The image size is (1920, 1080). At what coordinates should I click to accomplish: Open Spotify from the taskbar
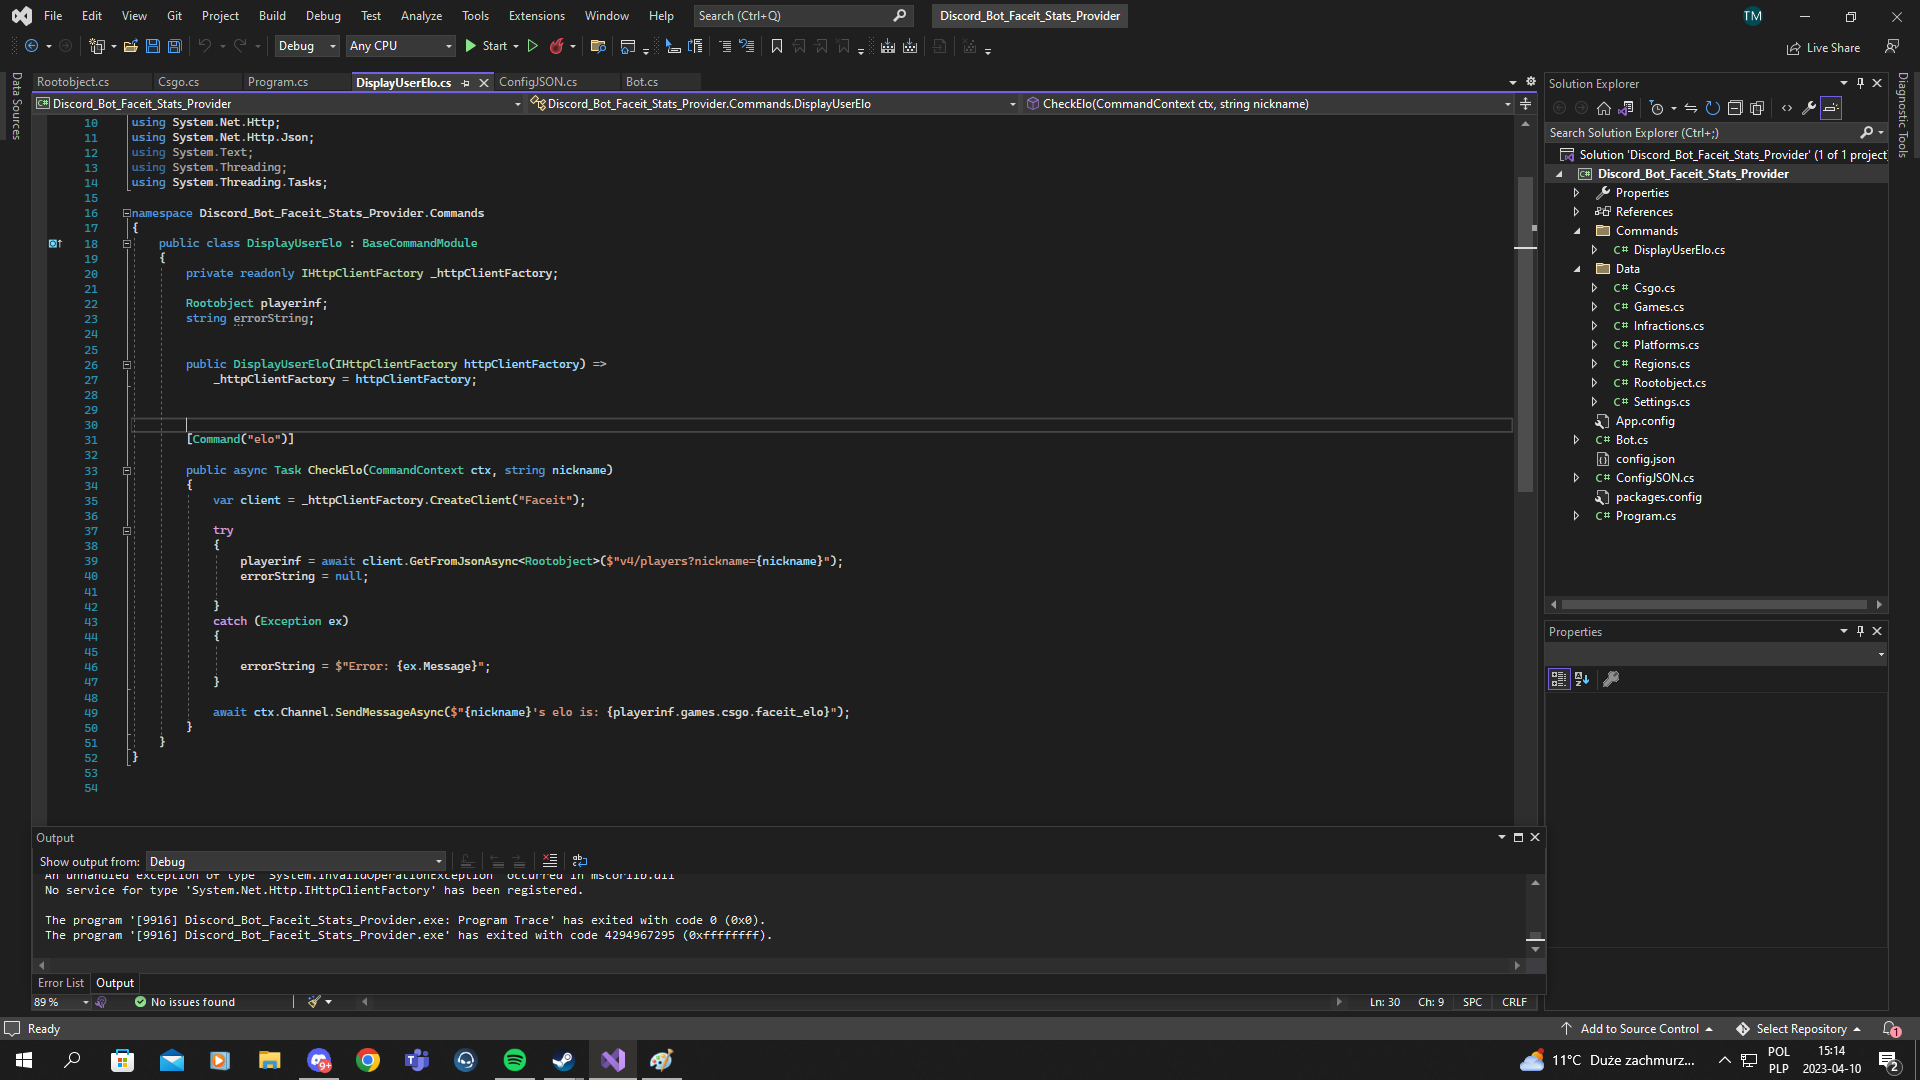tap(515, 1060)
